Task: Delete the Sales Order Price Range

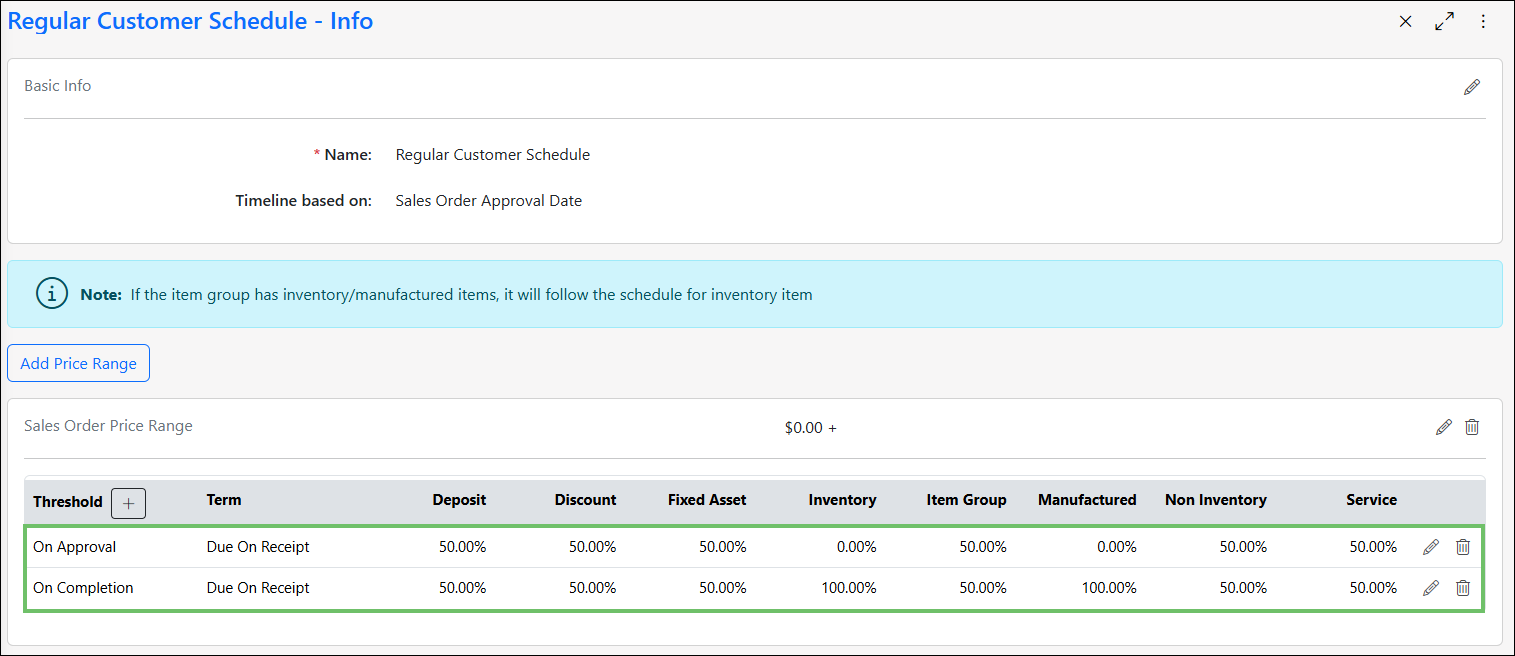Action: [x=1472, y=427]
